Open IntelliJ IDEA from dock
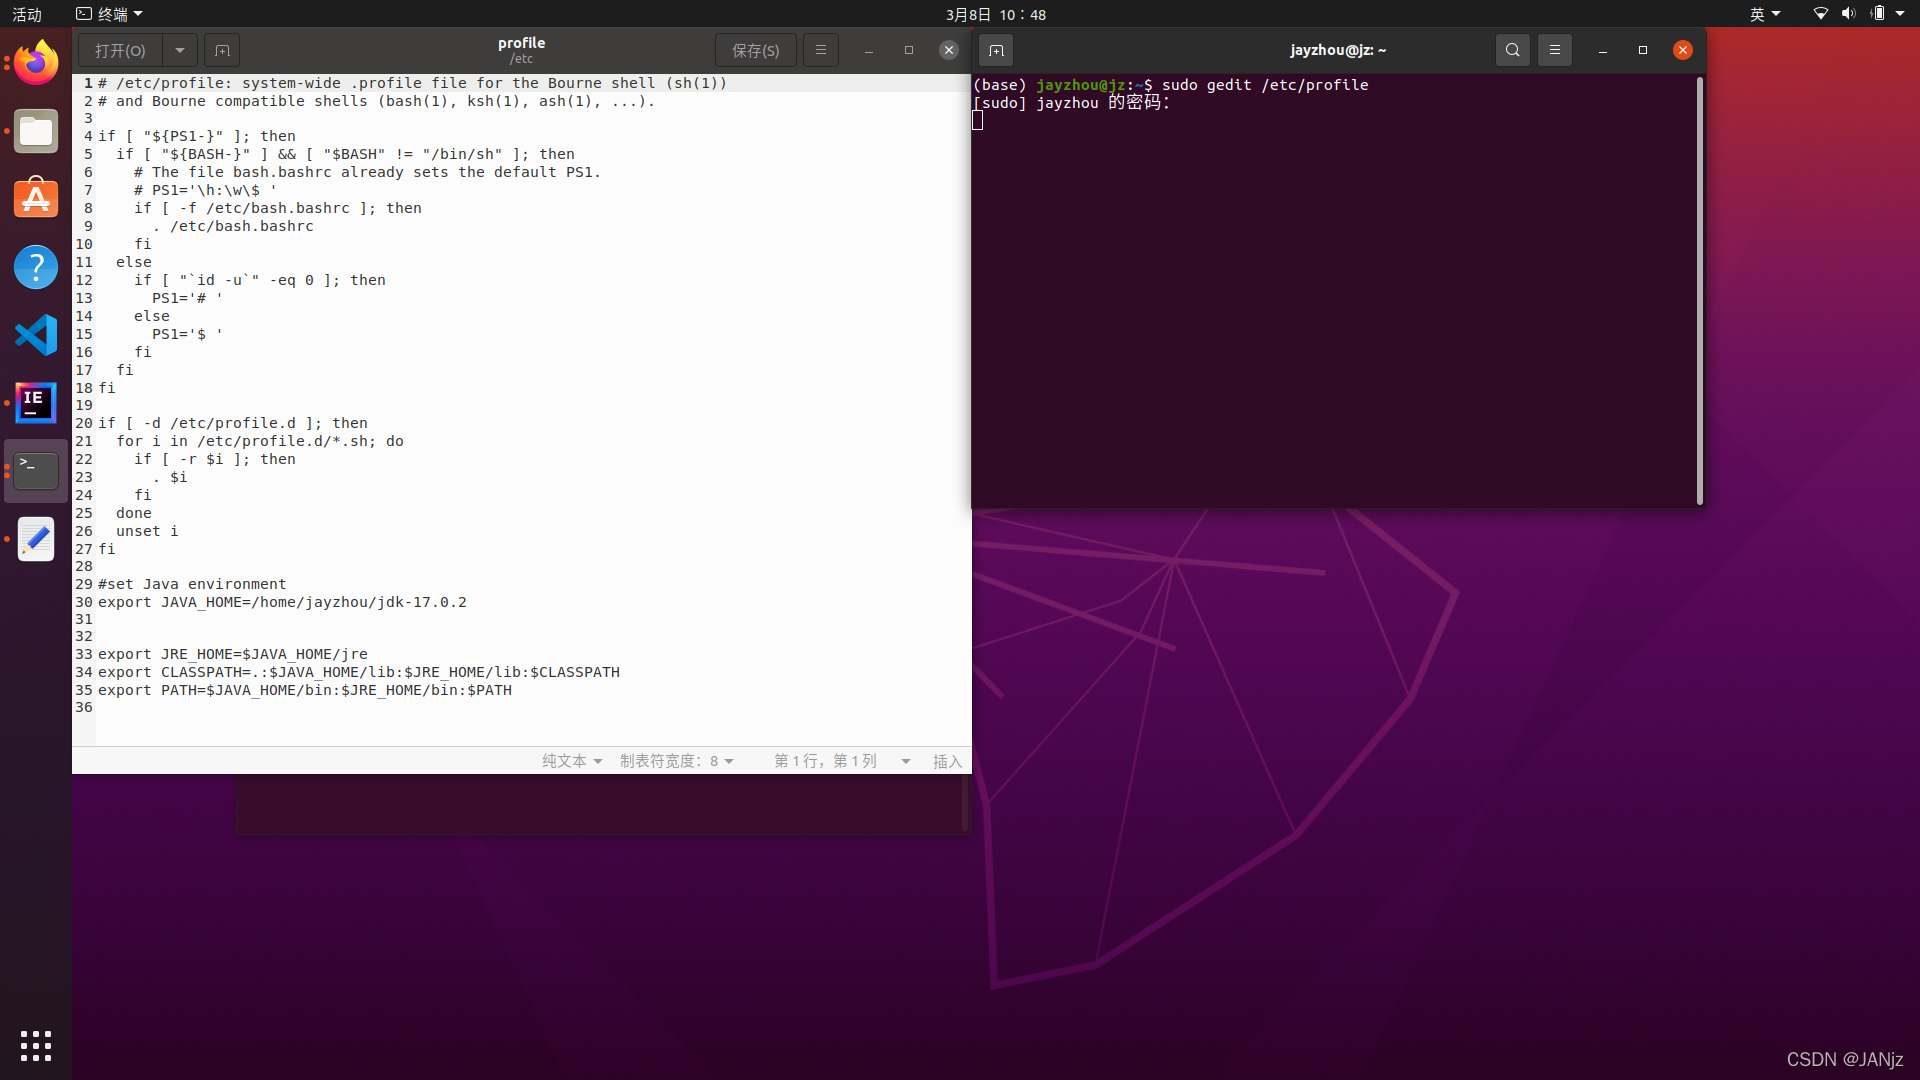 (36, 403)
